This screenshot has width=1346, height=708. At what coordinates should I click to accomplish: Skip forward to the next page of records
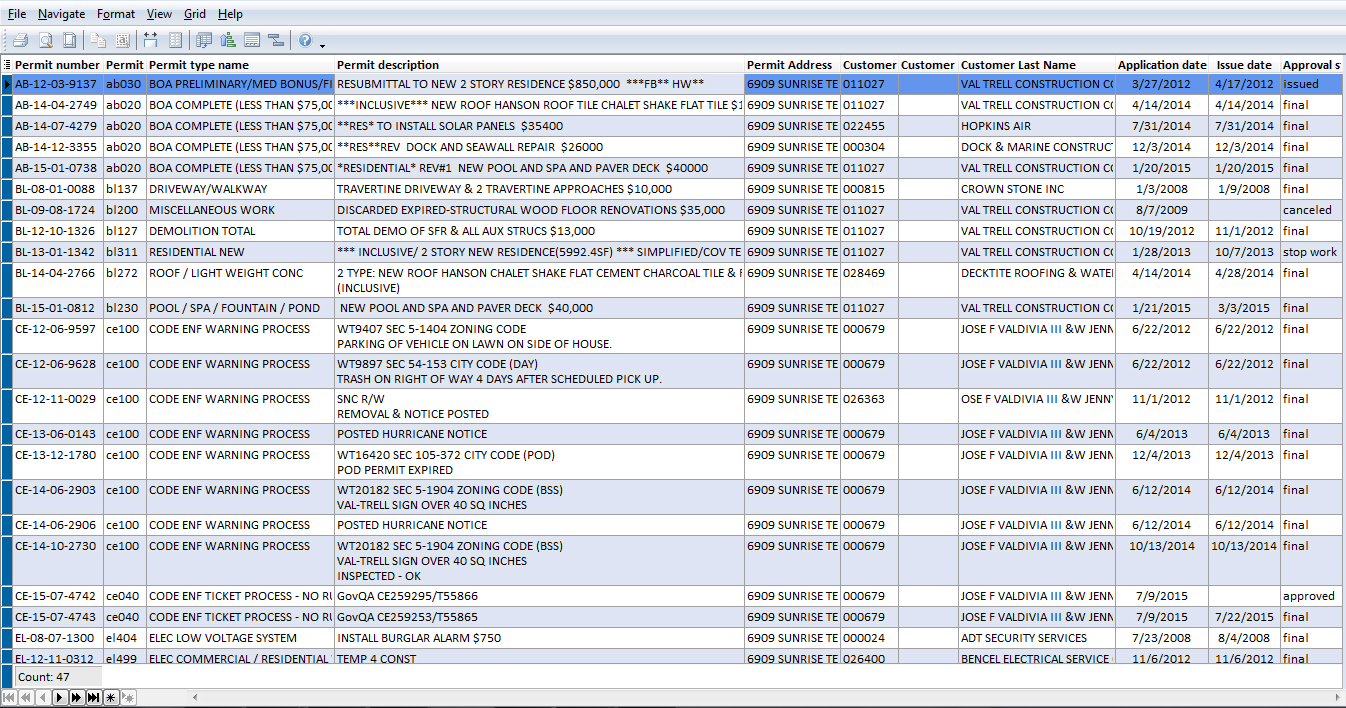pos(76,697)
